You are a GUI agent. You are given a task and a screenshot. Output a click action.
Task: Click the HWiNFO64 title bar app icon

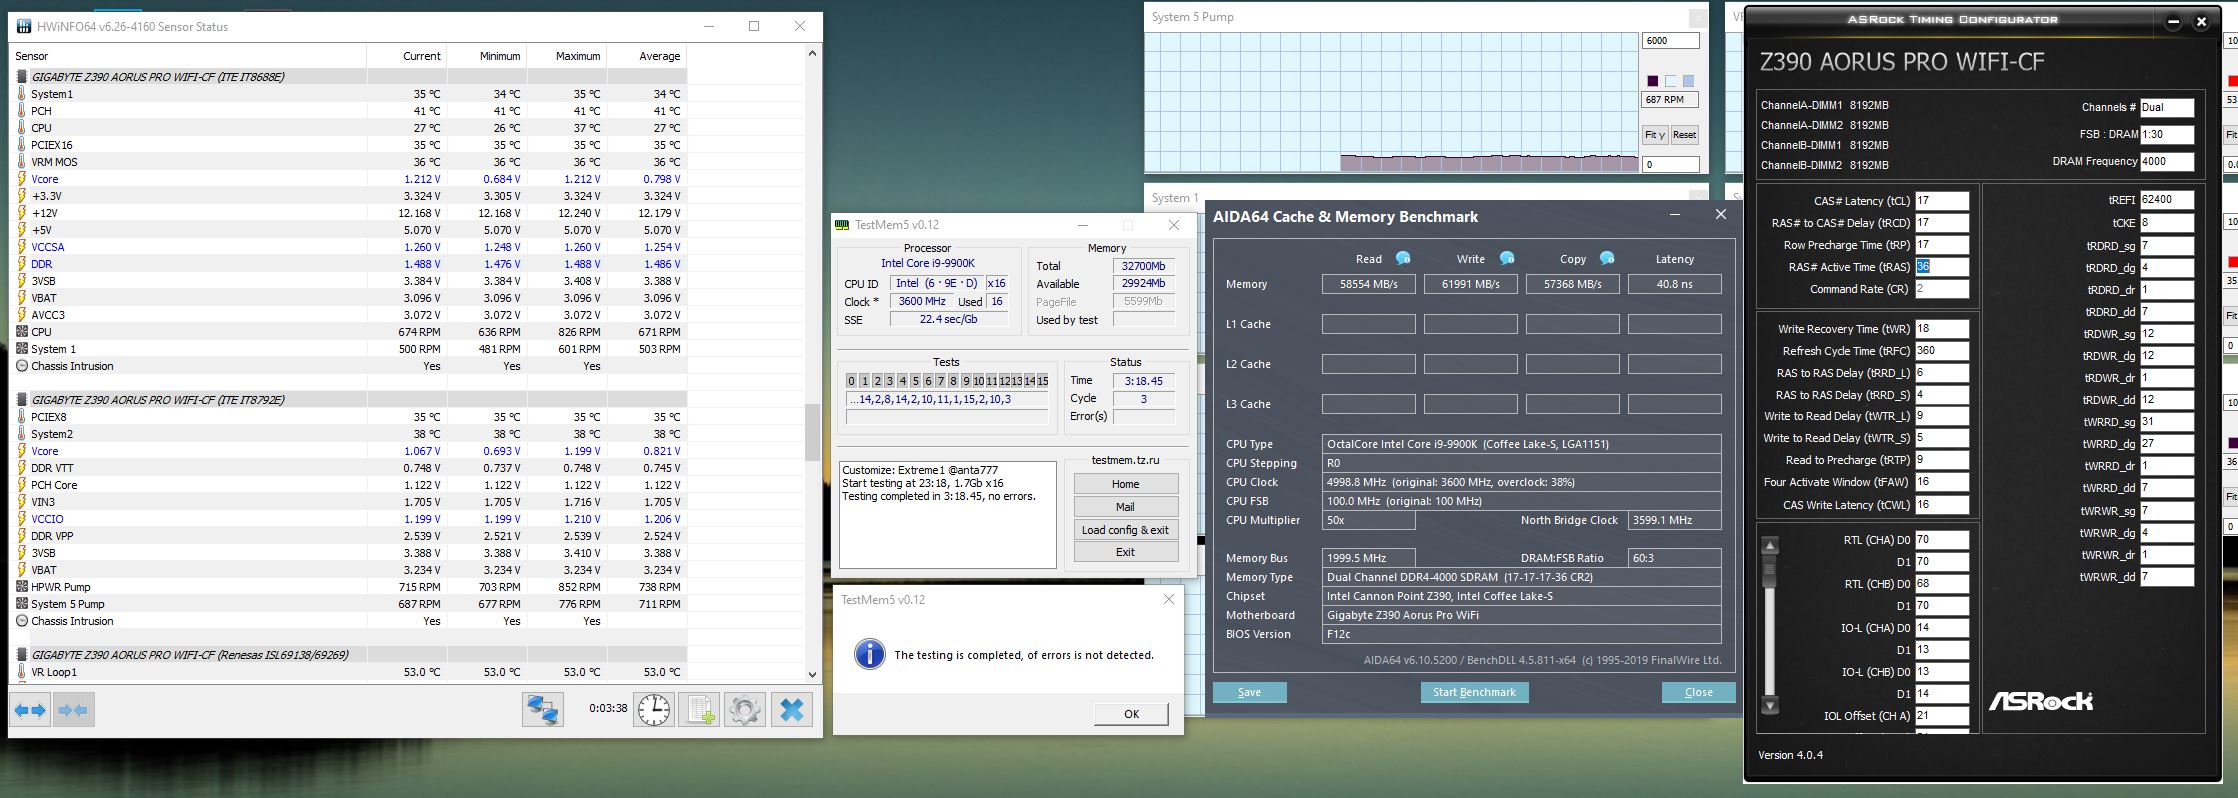click(x=23, y=26)
